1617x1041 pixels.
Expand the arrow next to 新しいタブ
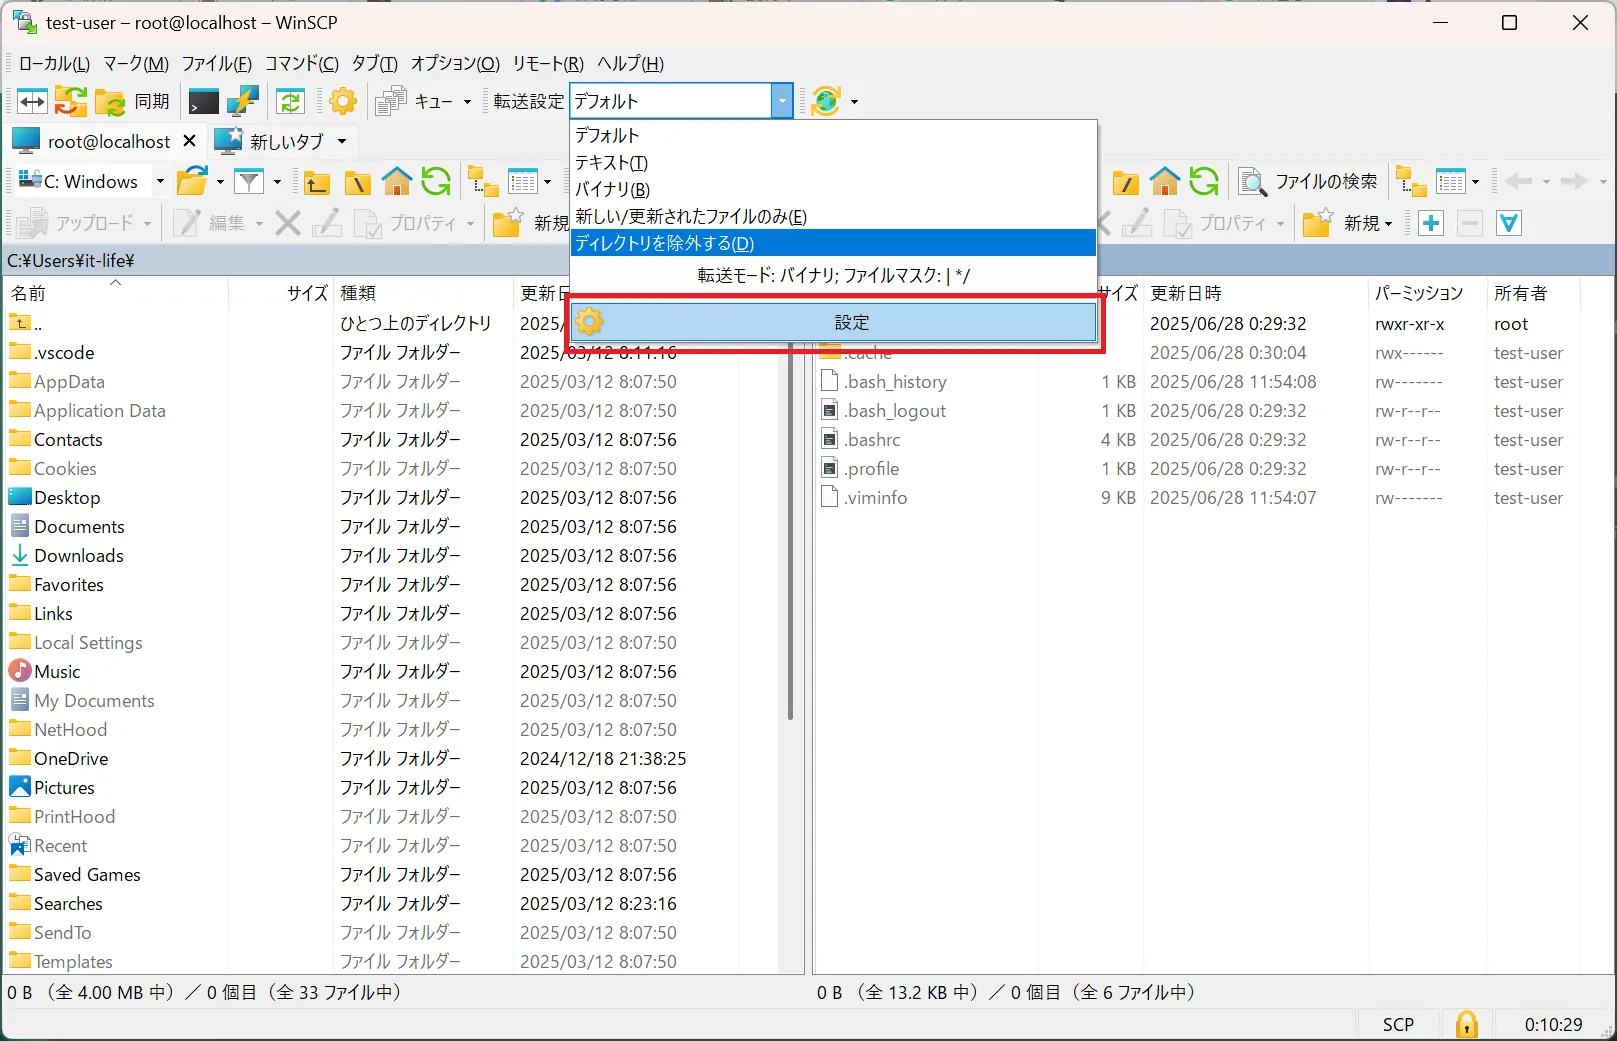click(x=342, y=142)
